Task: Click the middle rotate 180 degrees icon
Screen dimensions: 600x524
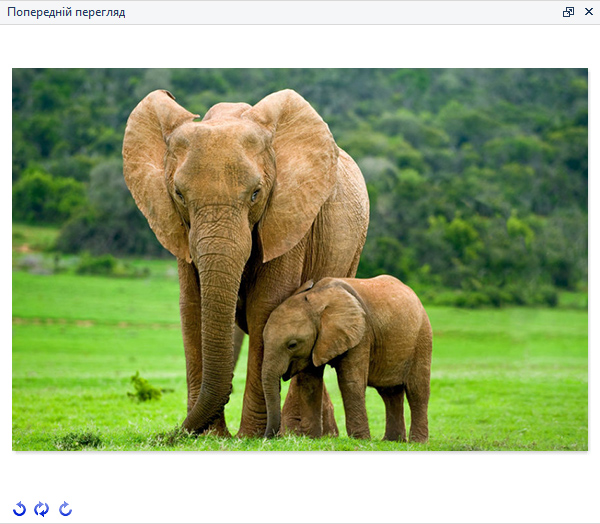Action: click(41, 509)
